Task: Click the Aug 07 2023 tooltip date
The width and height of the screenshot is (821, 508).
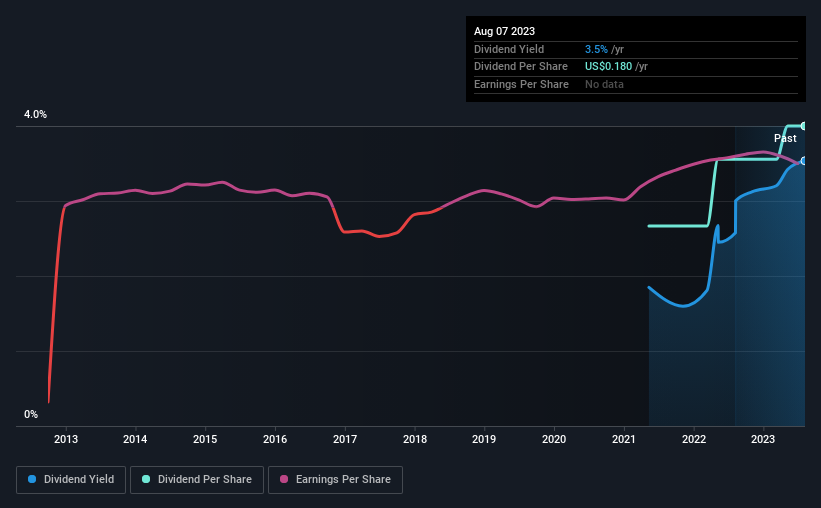Action: pyautogui.click(x=504, y=31)
